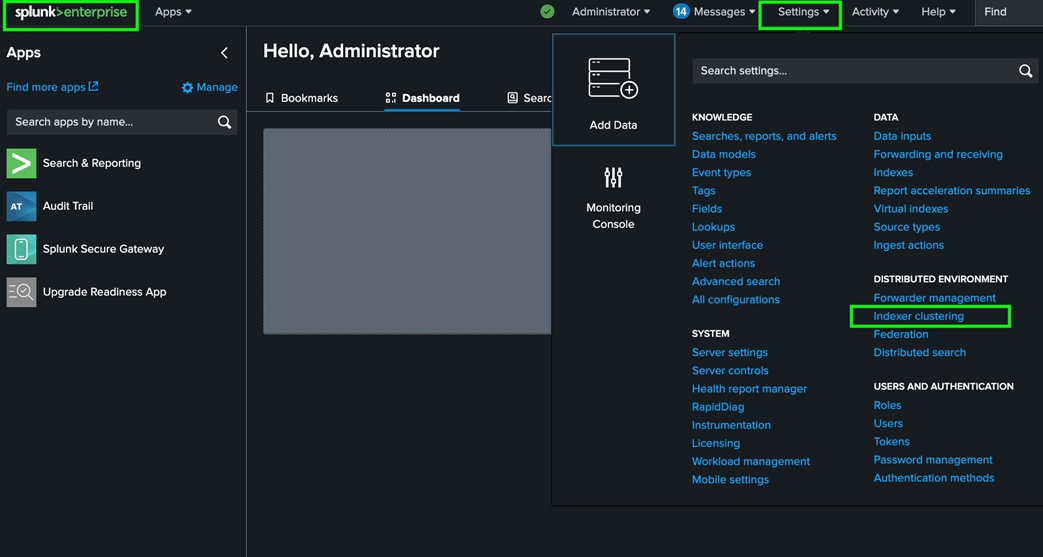Switch to the Bookmarks tab

[301, 98]
